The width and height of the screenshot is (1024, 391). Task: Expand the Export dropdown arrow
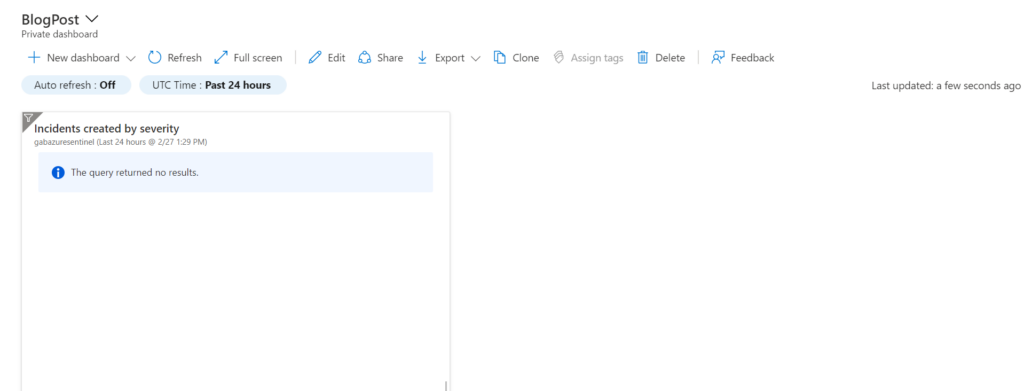coord(475,58)
